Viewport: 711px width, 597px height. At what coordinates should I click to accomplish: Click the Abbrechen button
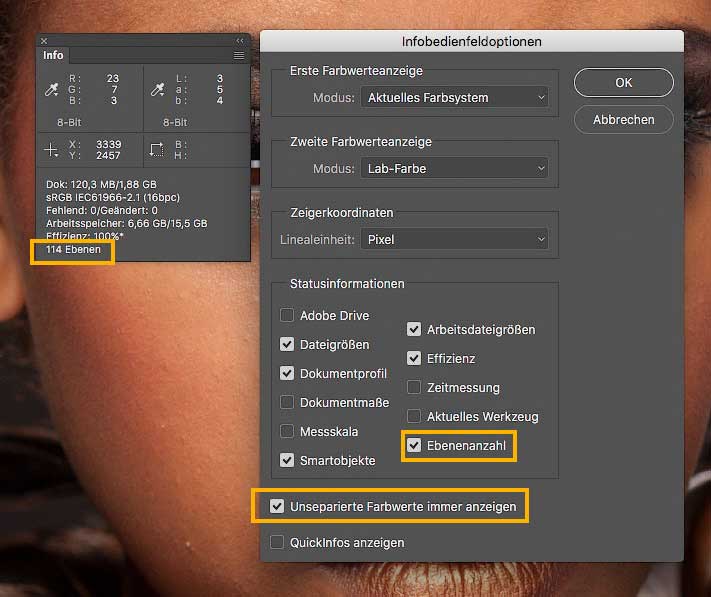click(x=623, y=119)
